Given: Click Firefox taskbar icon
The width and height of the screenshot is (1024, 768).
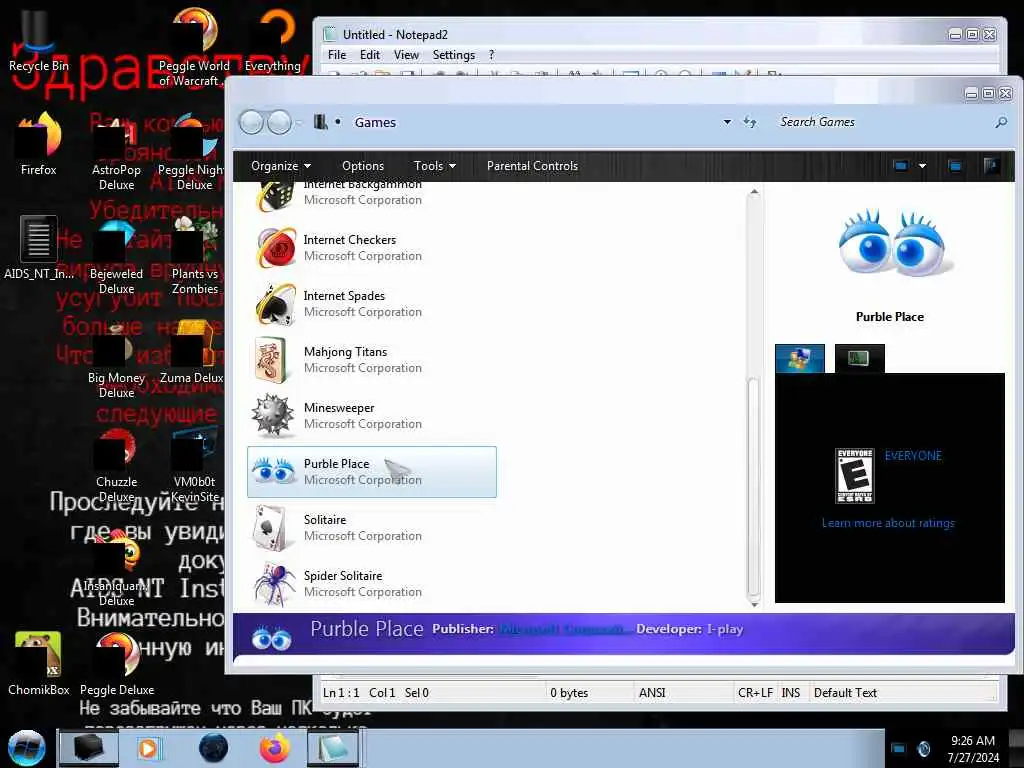Looking at the screenshot, I should click(275, 748).
